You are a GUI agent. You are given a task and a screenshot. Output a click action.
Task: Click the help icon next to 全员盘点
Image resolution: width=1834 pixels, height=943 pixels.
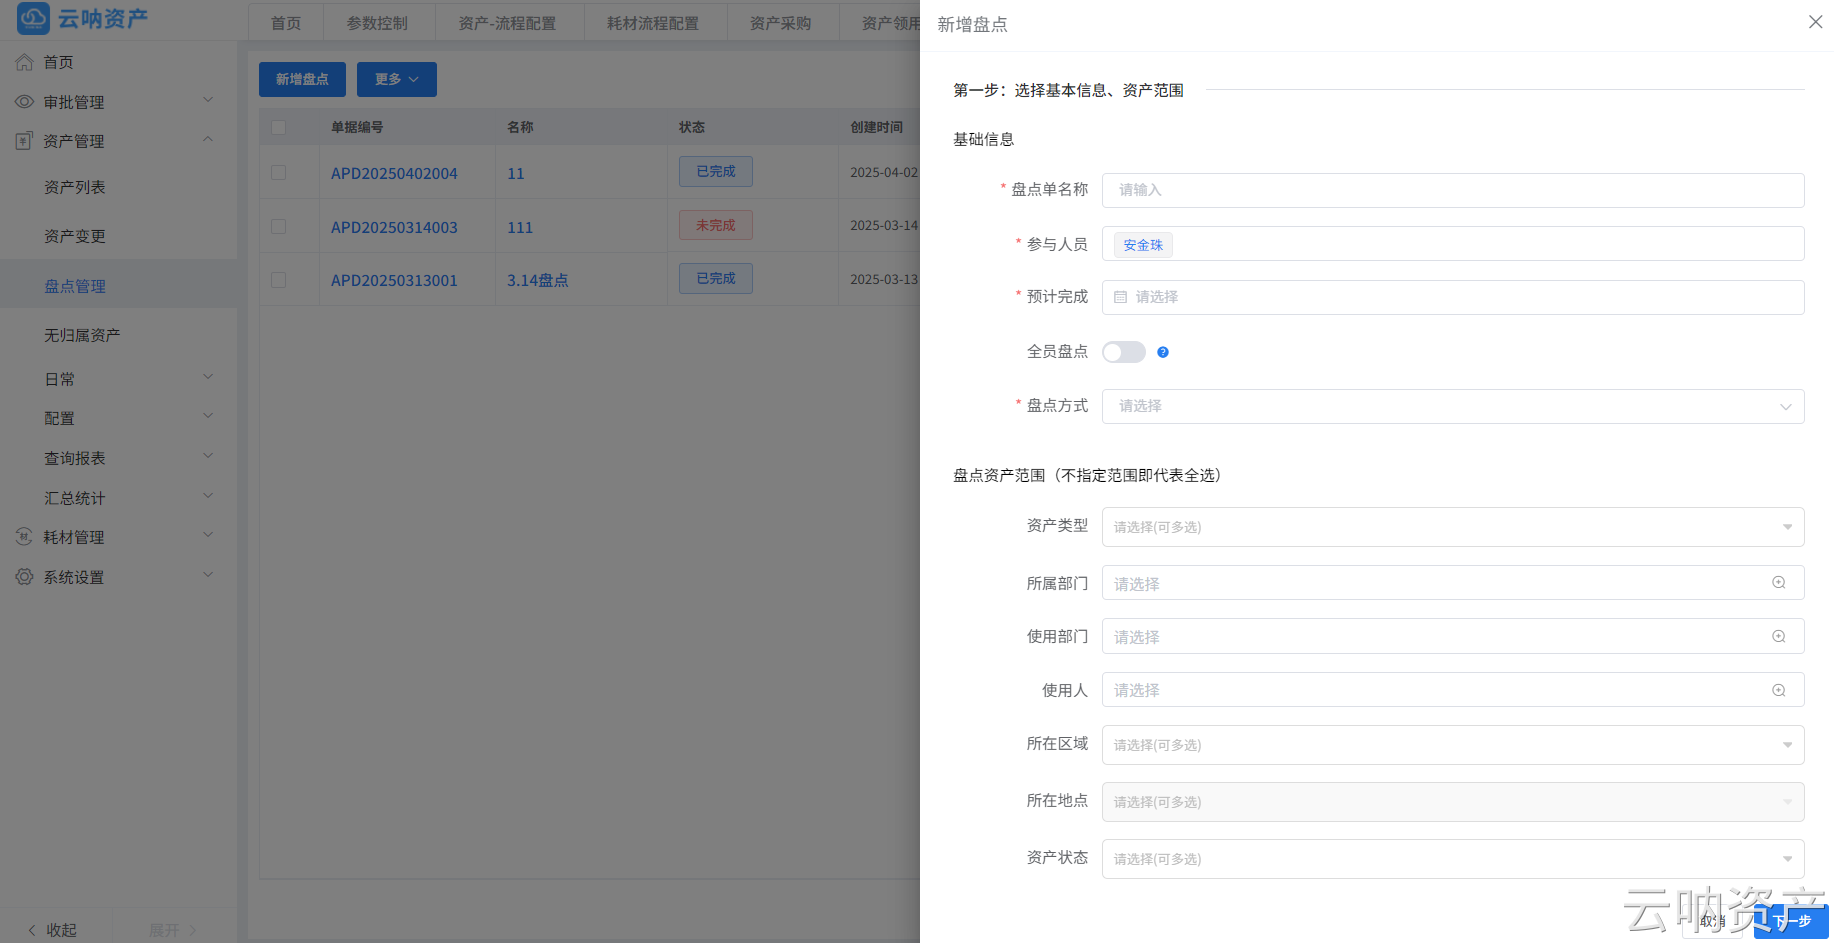(x=1163, y=352)
